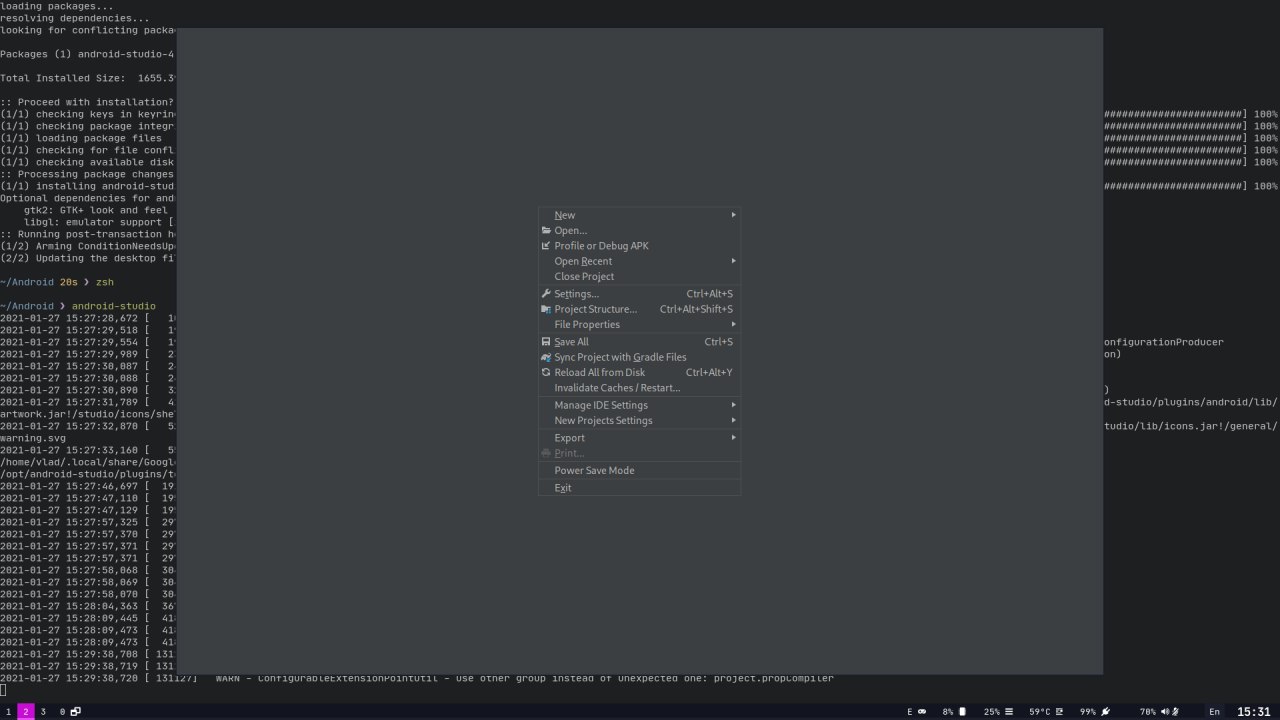The height and width of the screenshot is (720, 1280).
Task: Click the memory icon showing 25%
Action: point(1008,712)
